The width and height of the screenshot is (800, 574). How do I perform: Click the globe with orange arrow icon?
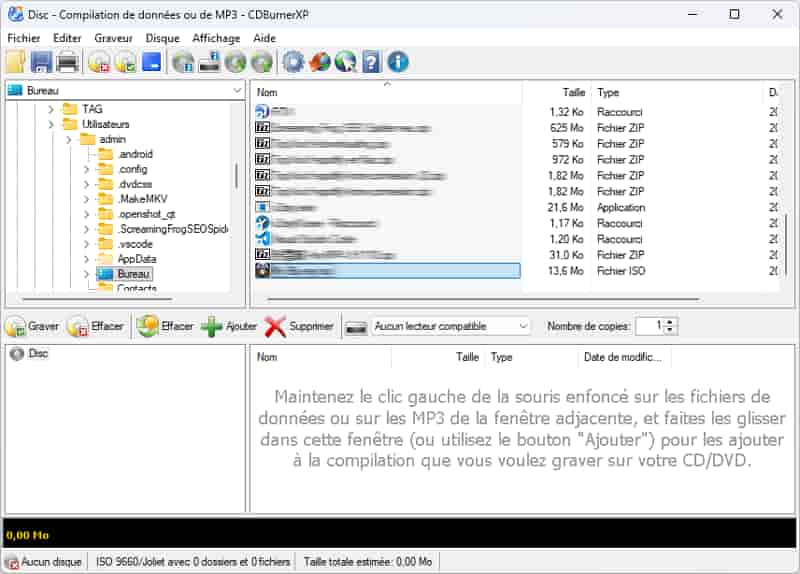(x=320, y=62)
